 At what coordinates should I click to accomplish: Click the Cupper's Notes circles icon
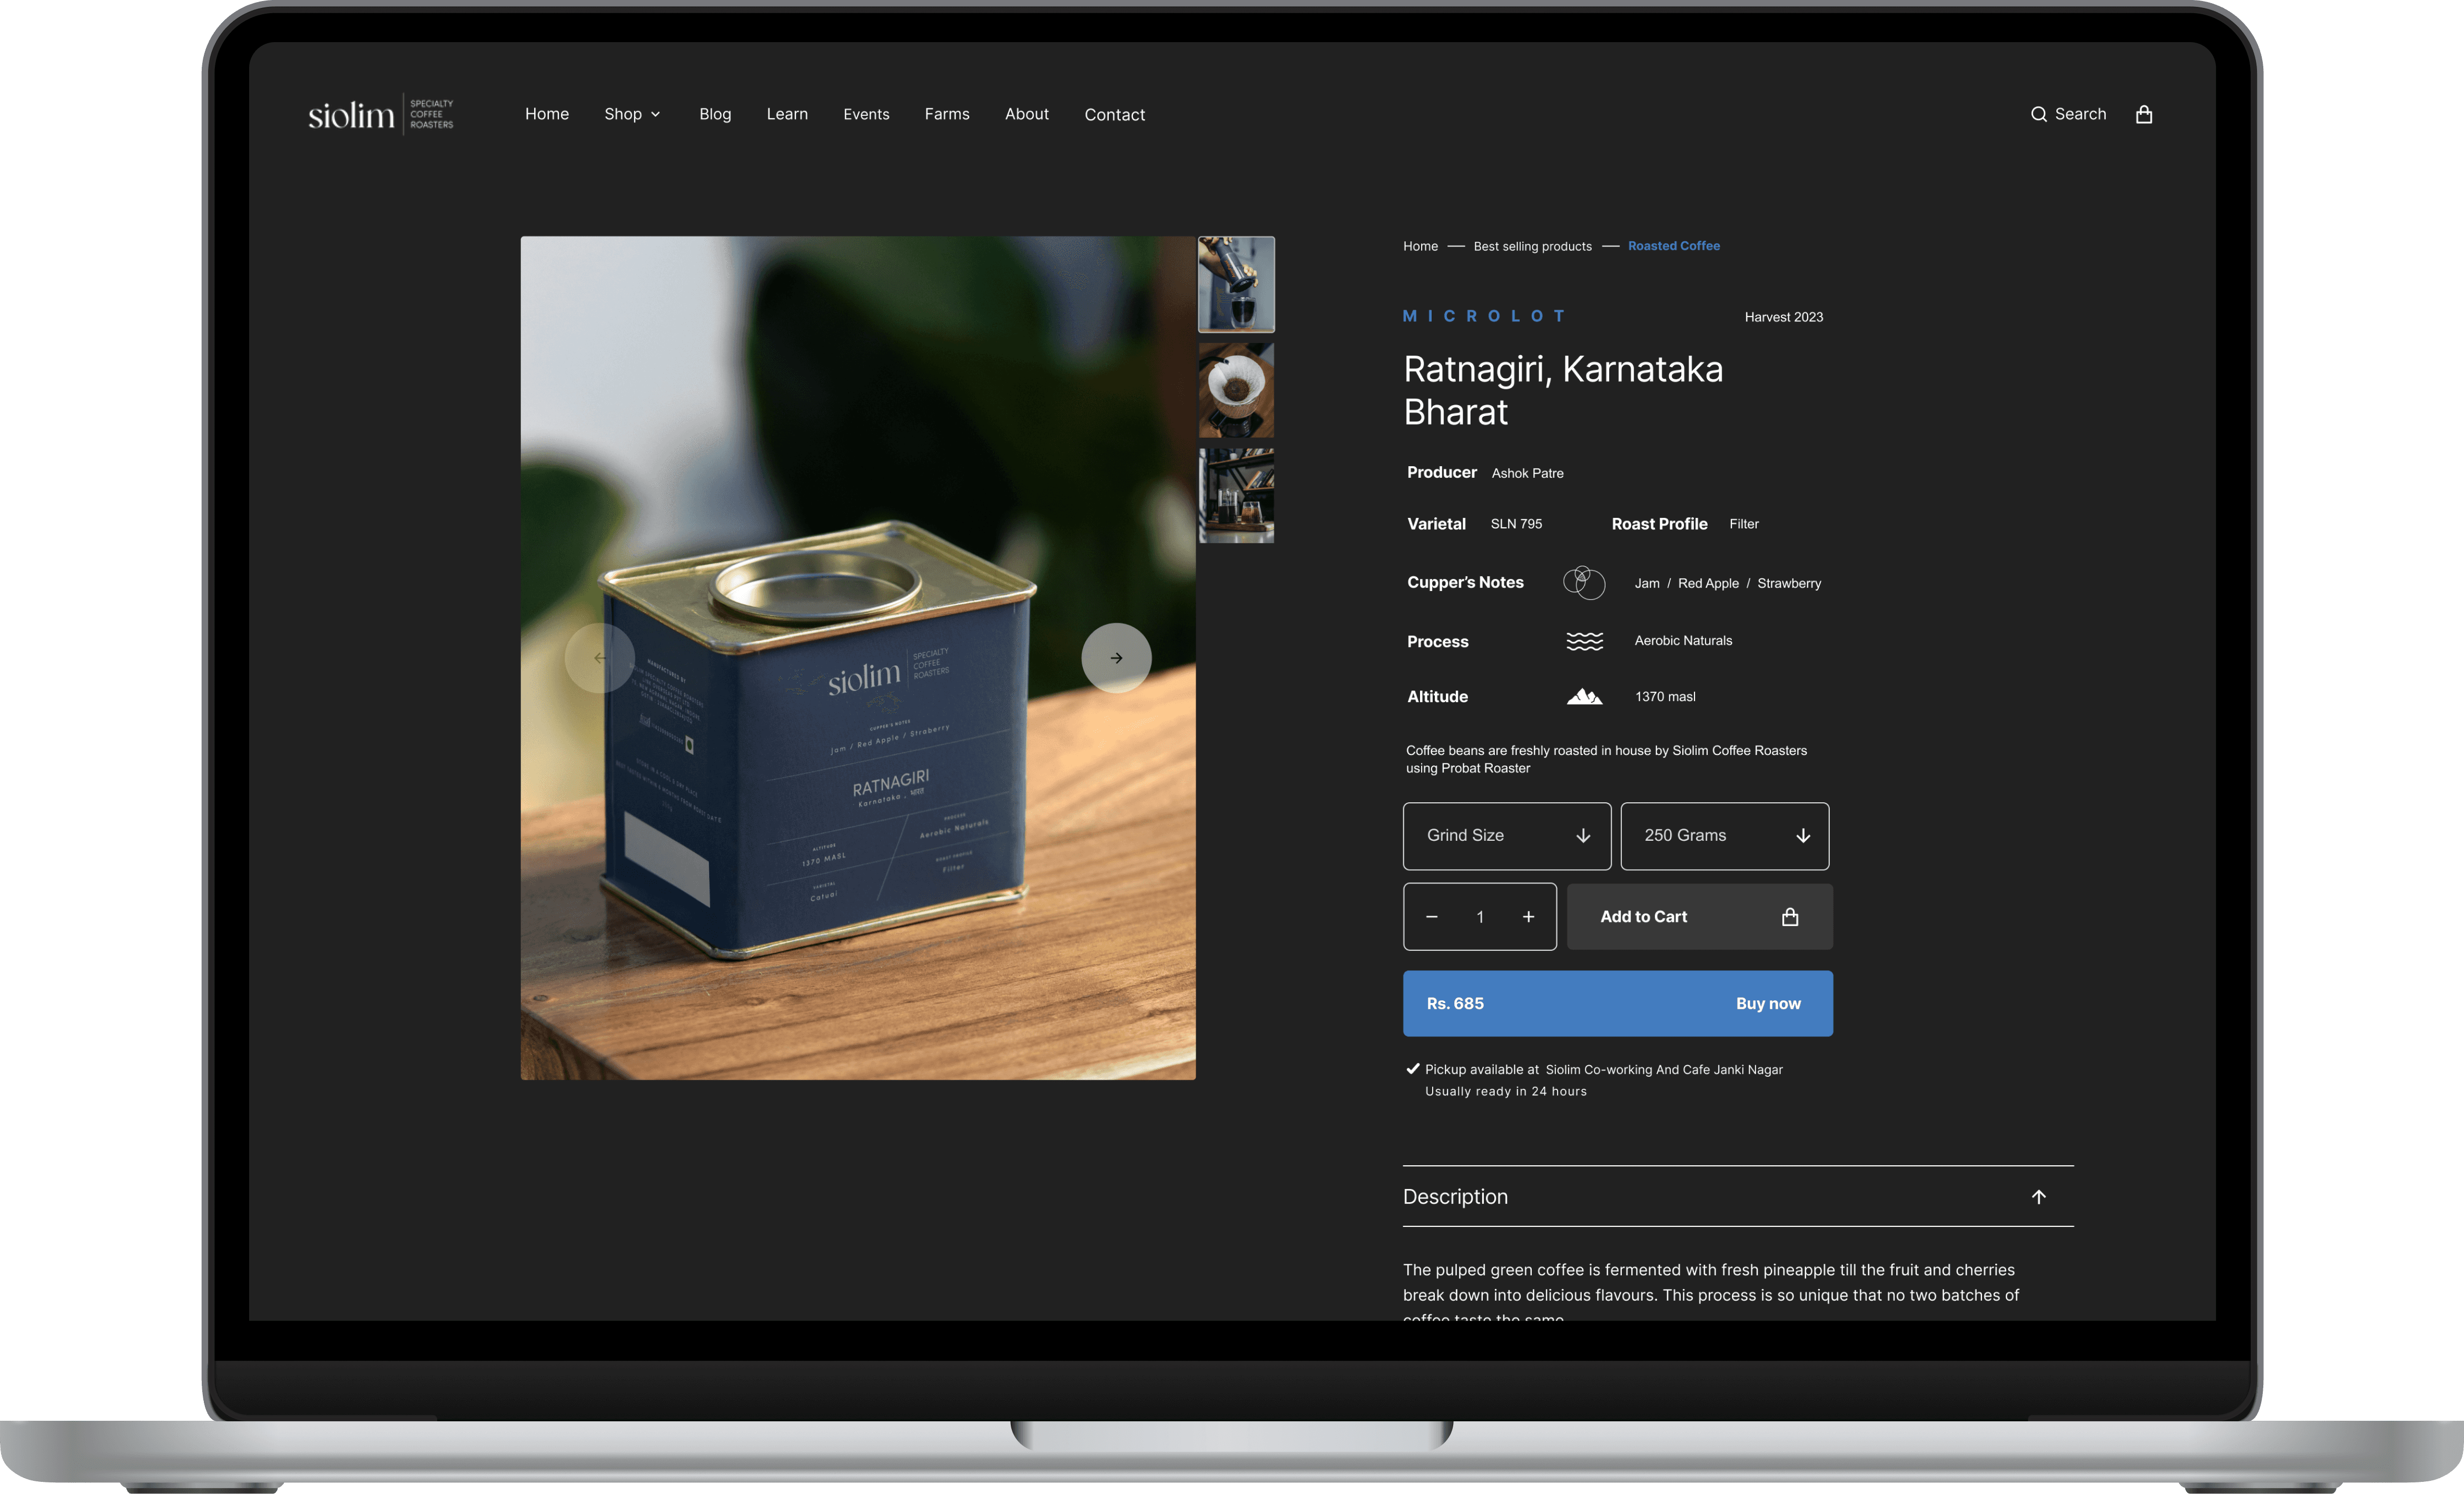[1583, 582]
